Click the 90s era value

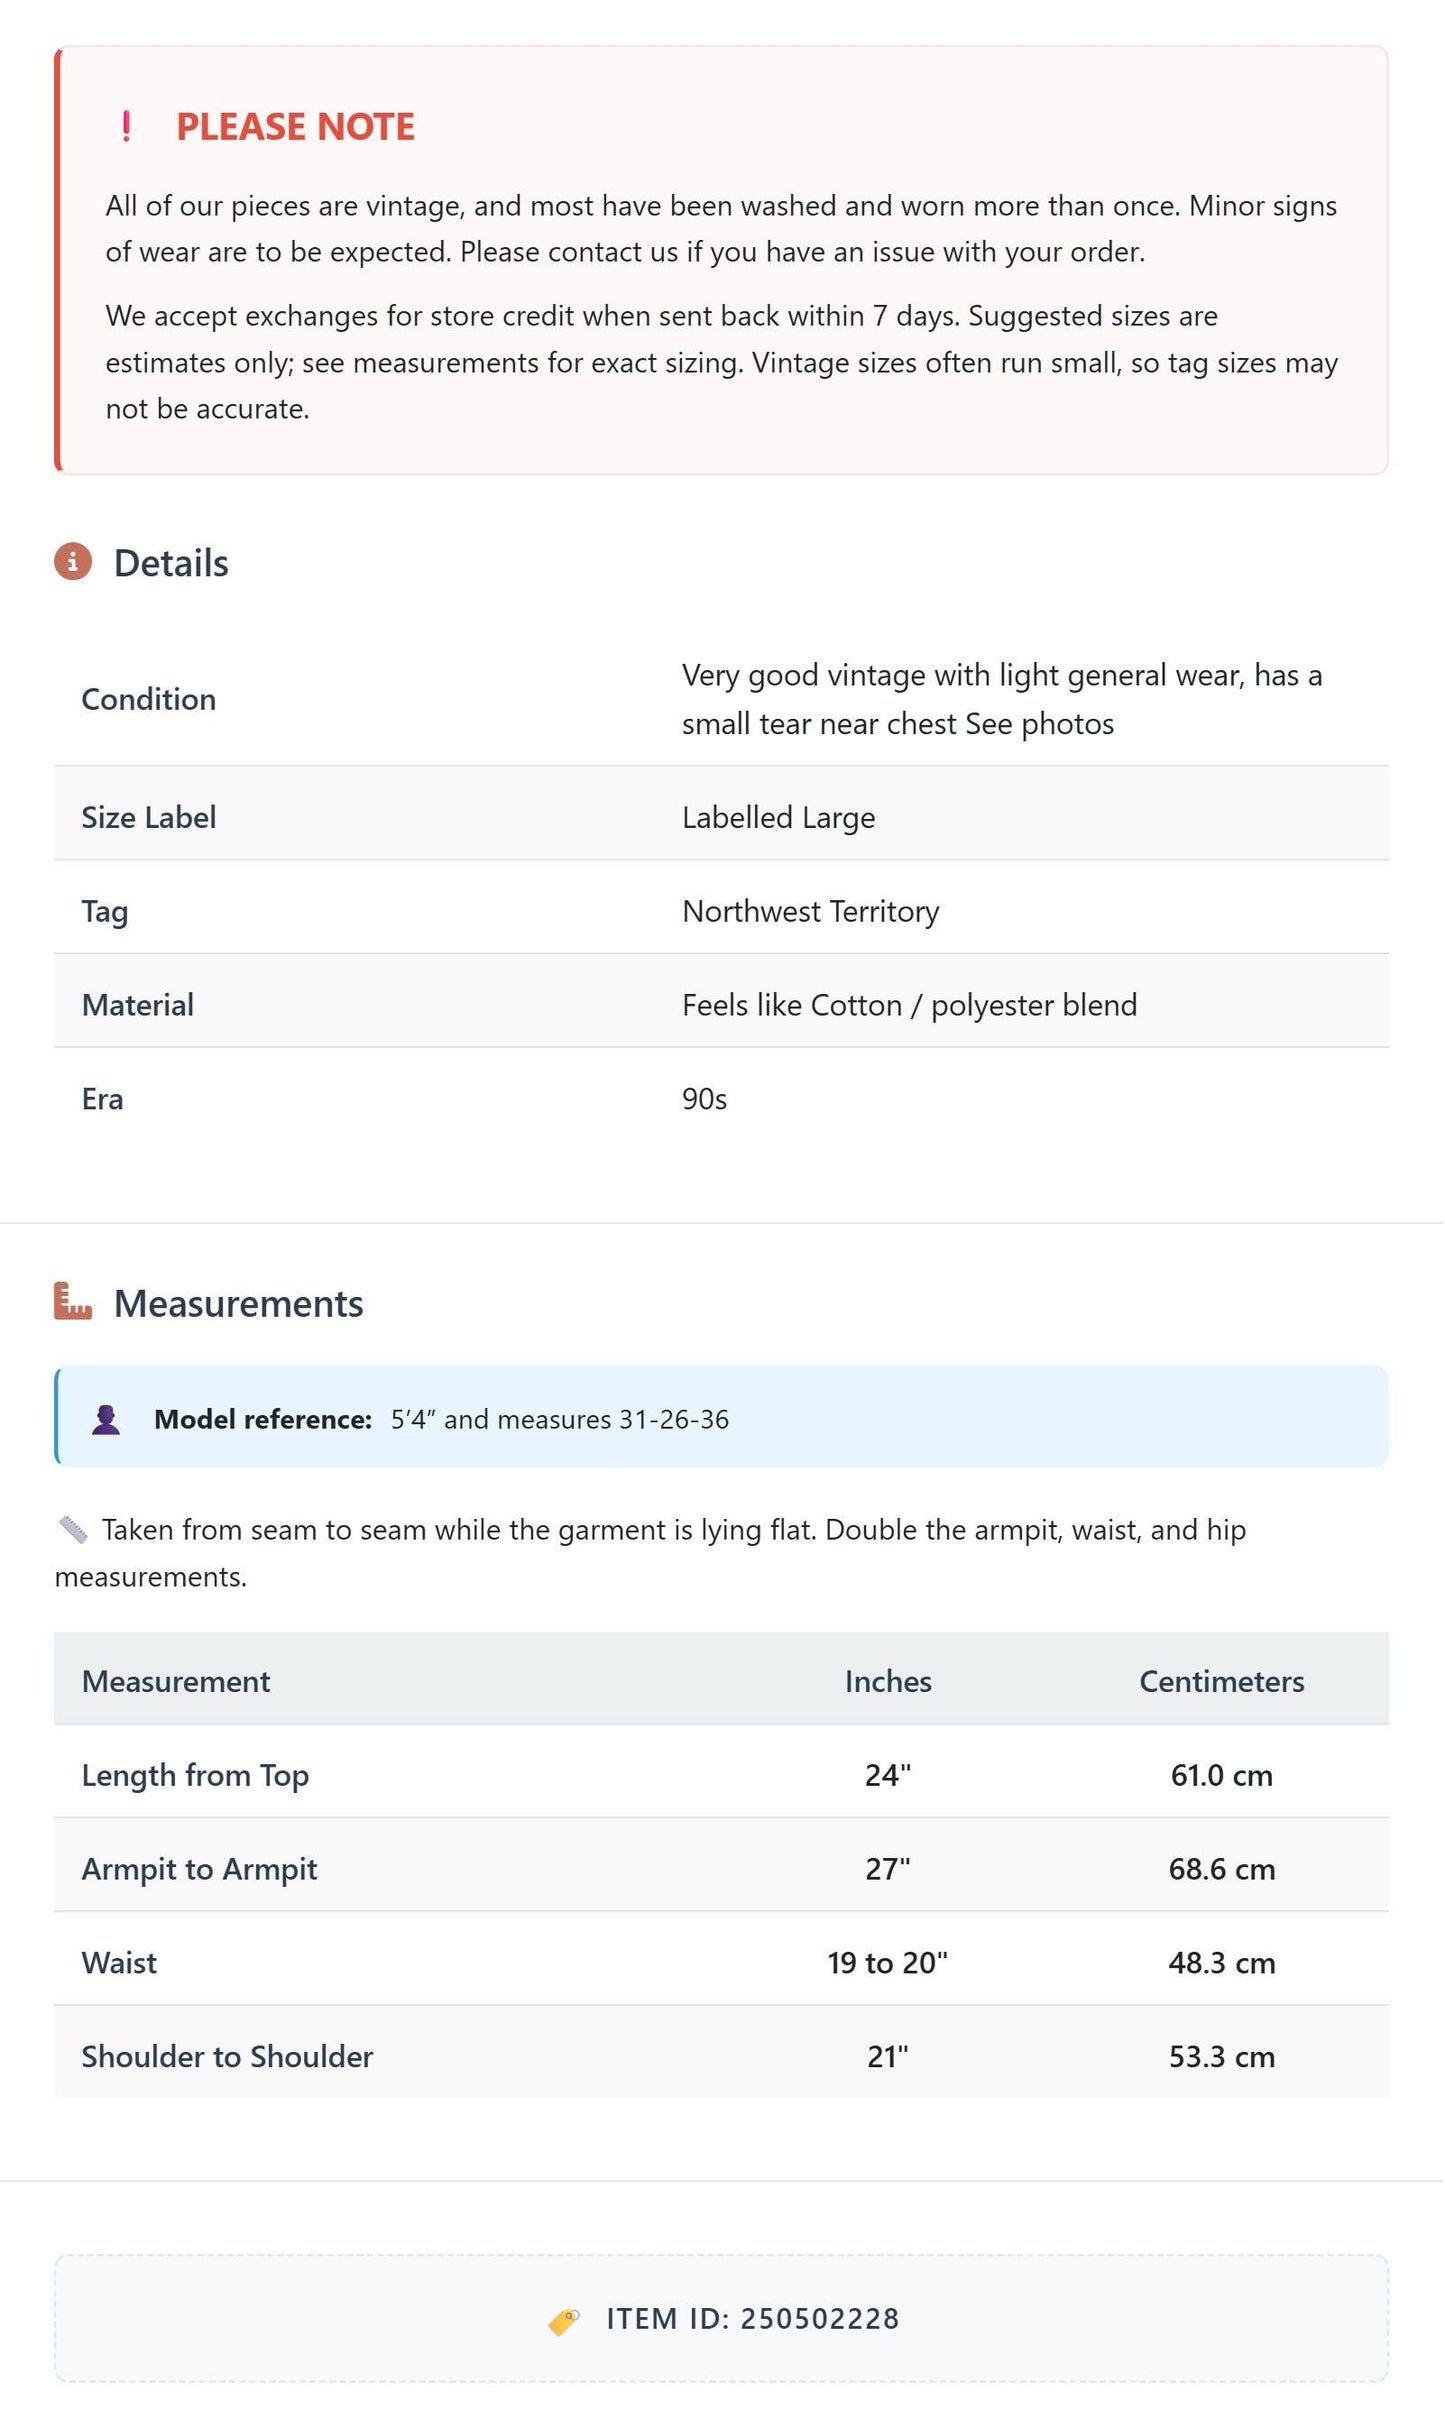705,1099
